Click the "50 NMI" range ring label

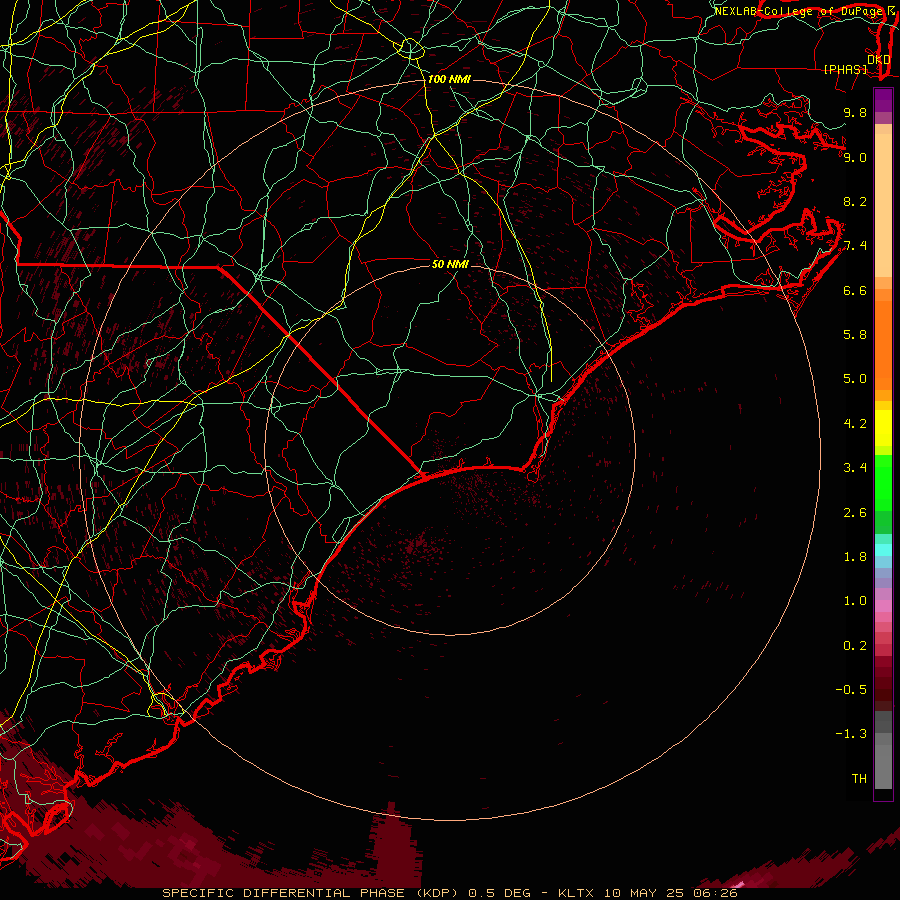[x=451, y=264]
